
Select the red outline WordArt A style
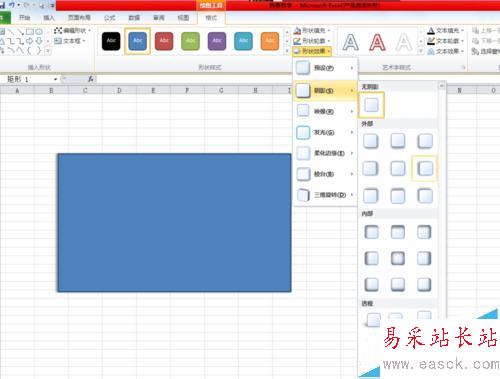[x=377, y=42]
